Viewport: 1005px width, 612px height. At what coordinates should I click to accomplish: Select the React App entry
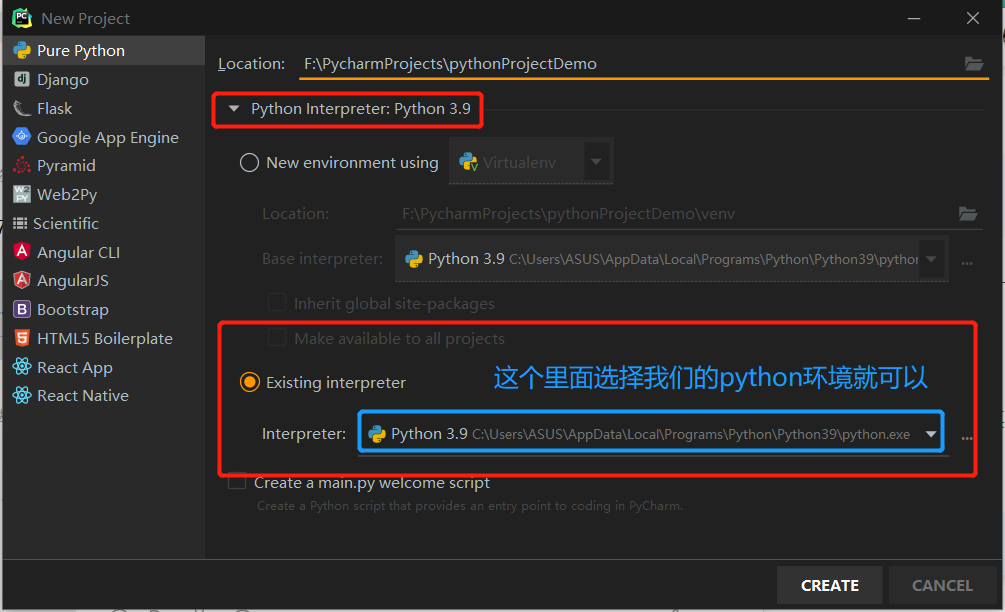[104, 367]
